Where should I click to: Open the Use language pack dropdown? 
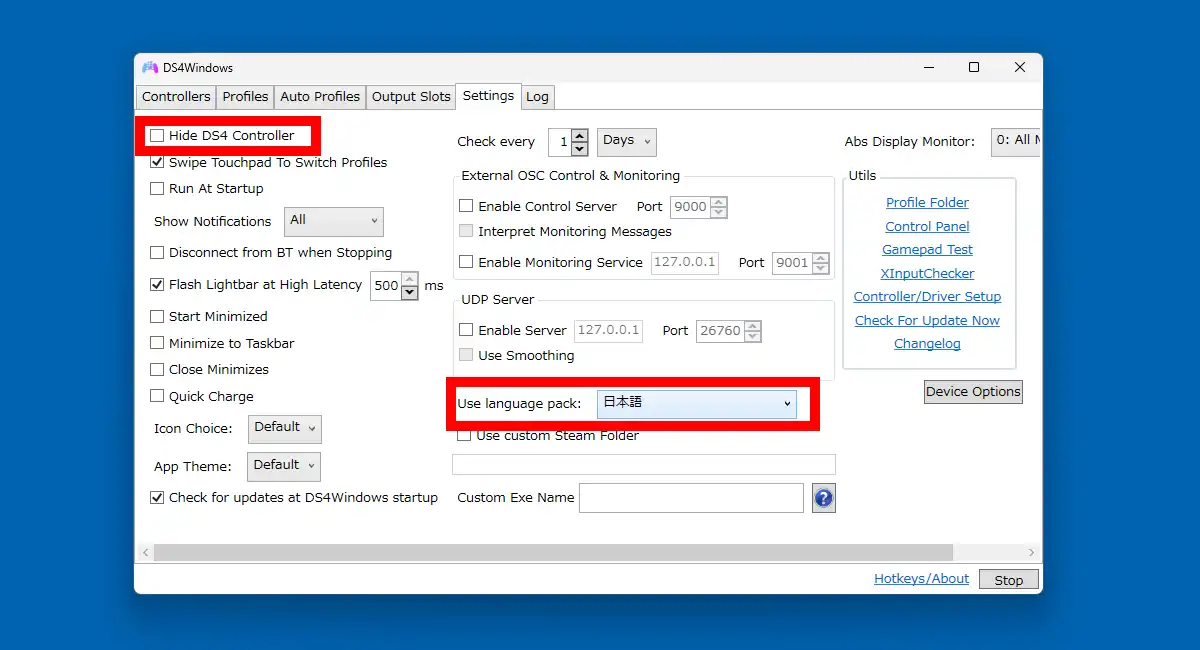[x=697, y=403]
